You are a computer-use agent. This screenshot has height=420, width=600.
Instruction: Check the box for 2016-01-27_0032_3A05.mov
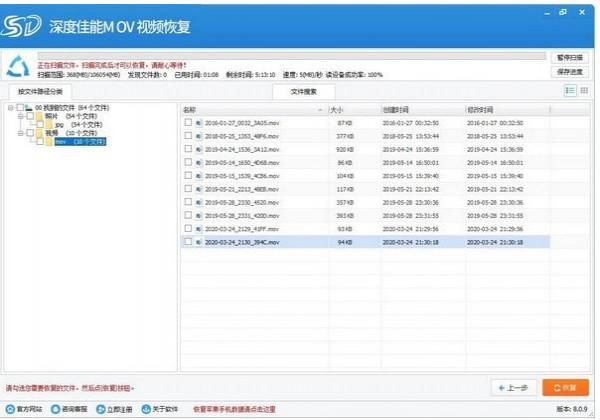tap(188, 122)
